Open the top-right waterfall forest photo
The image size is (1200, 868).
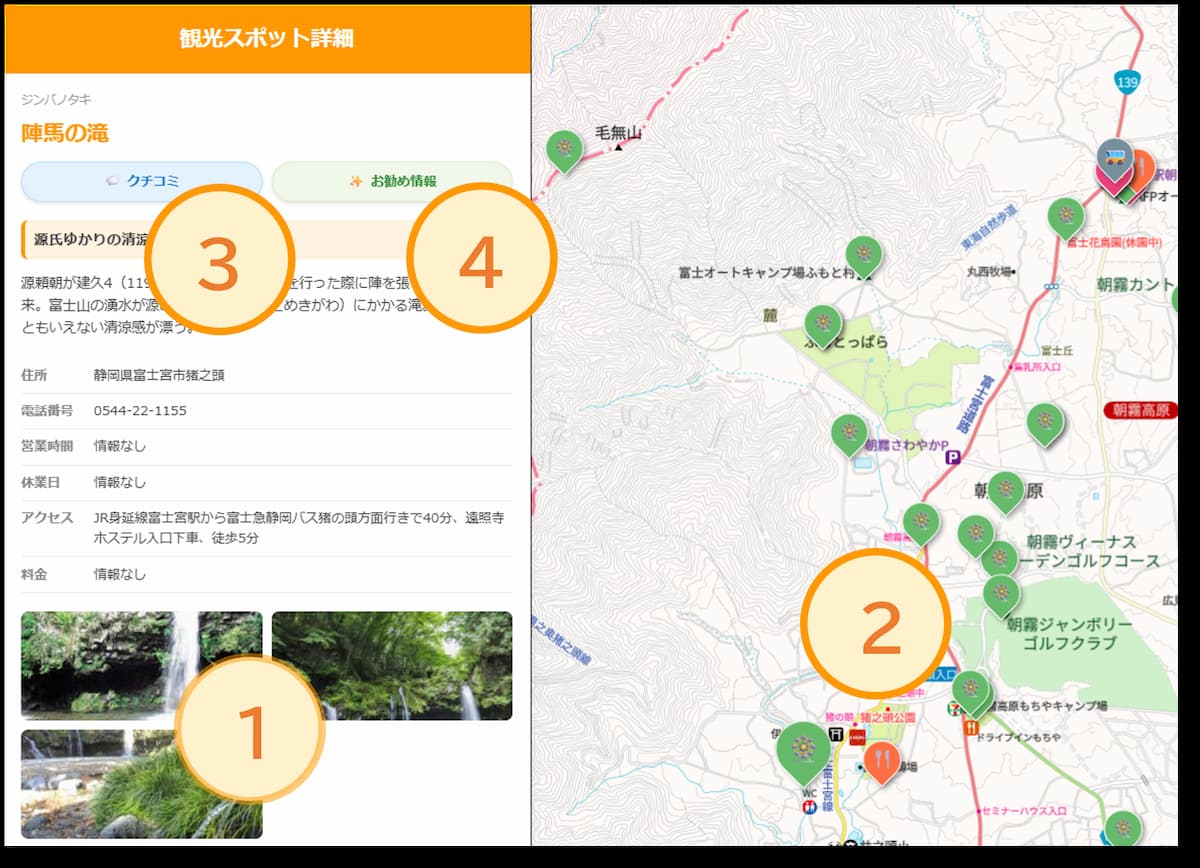point(392,666)
